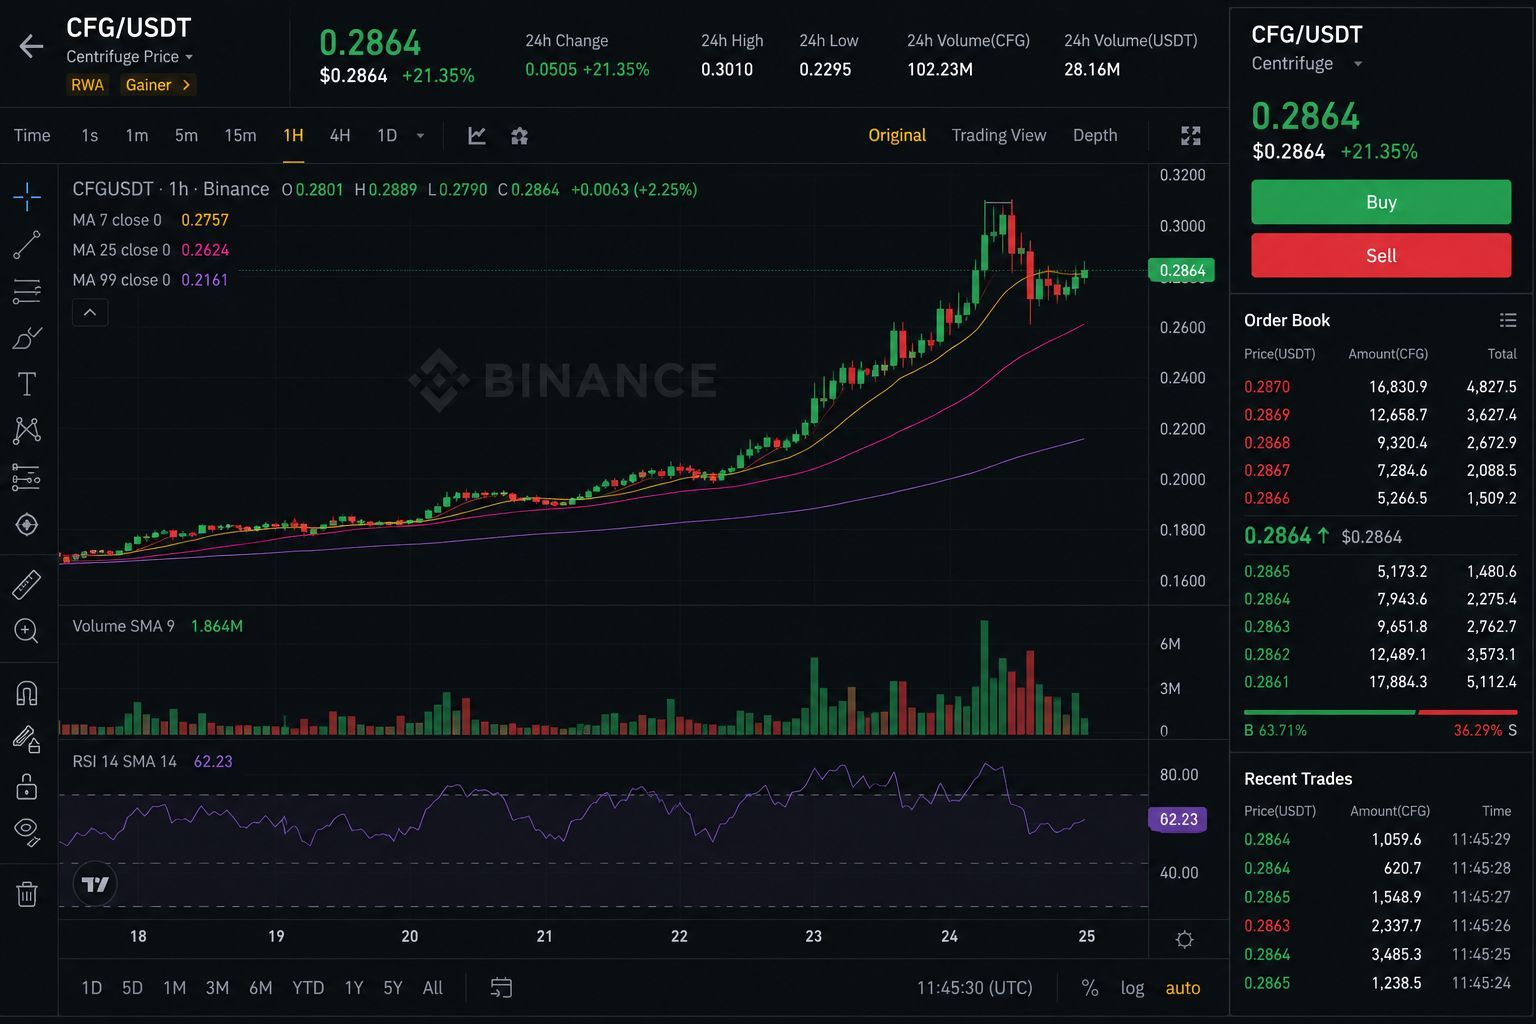Open the horizontal lines / Fib tool
The height and width of the screenshot is (1024, 1536).
pos(27,291)
